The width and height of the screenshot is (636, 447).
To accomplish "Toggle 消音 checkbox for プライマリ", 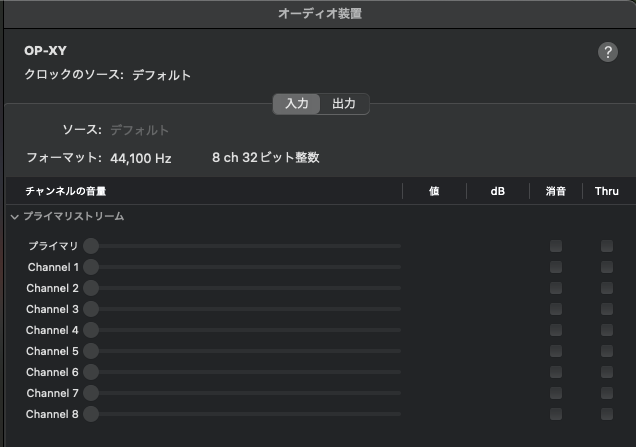I will [x=556, y=246].
